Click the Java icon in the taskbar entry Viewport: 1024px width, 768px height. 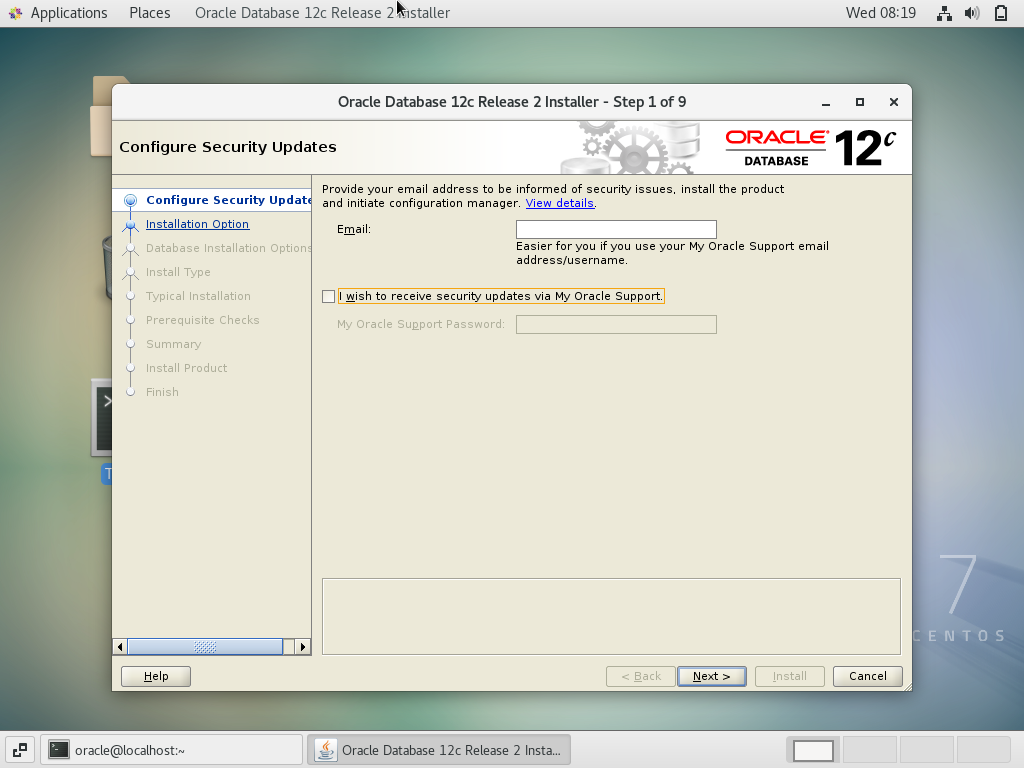coord(326,750)
